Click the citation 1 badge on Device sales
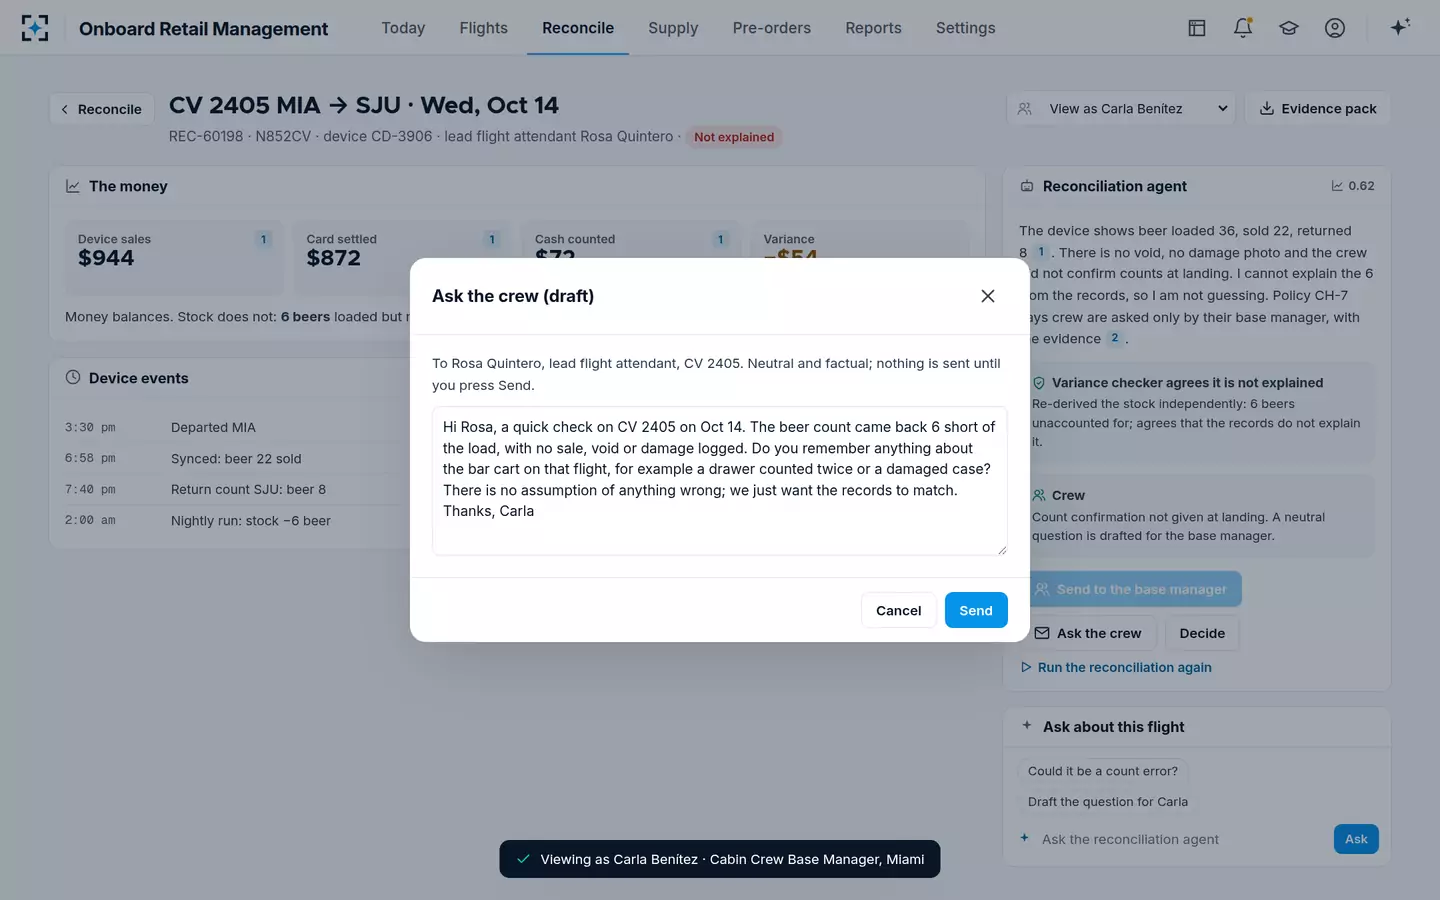1440x900 pixels. (264, 239)
